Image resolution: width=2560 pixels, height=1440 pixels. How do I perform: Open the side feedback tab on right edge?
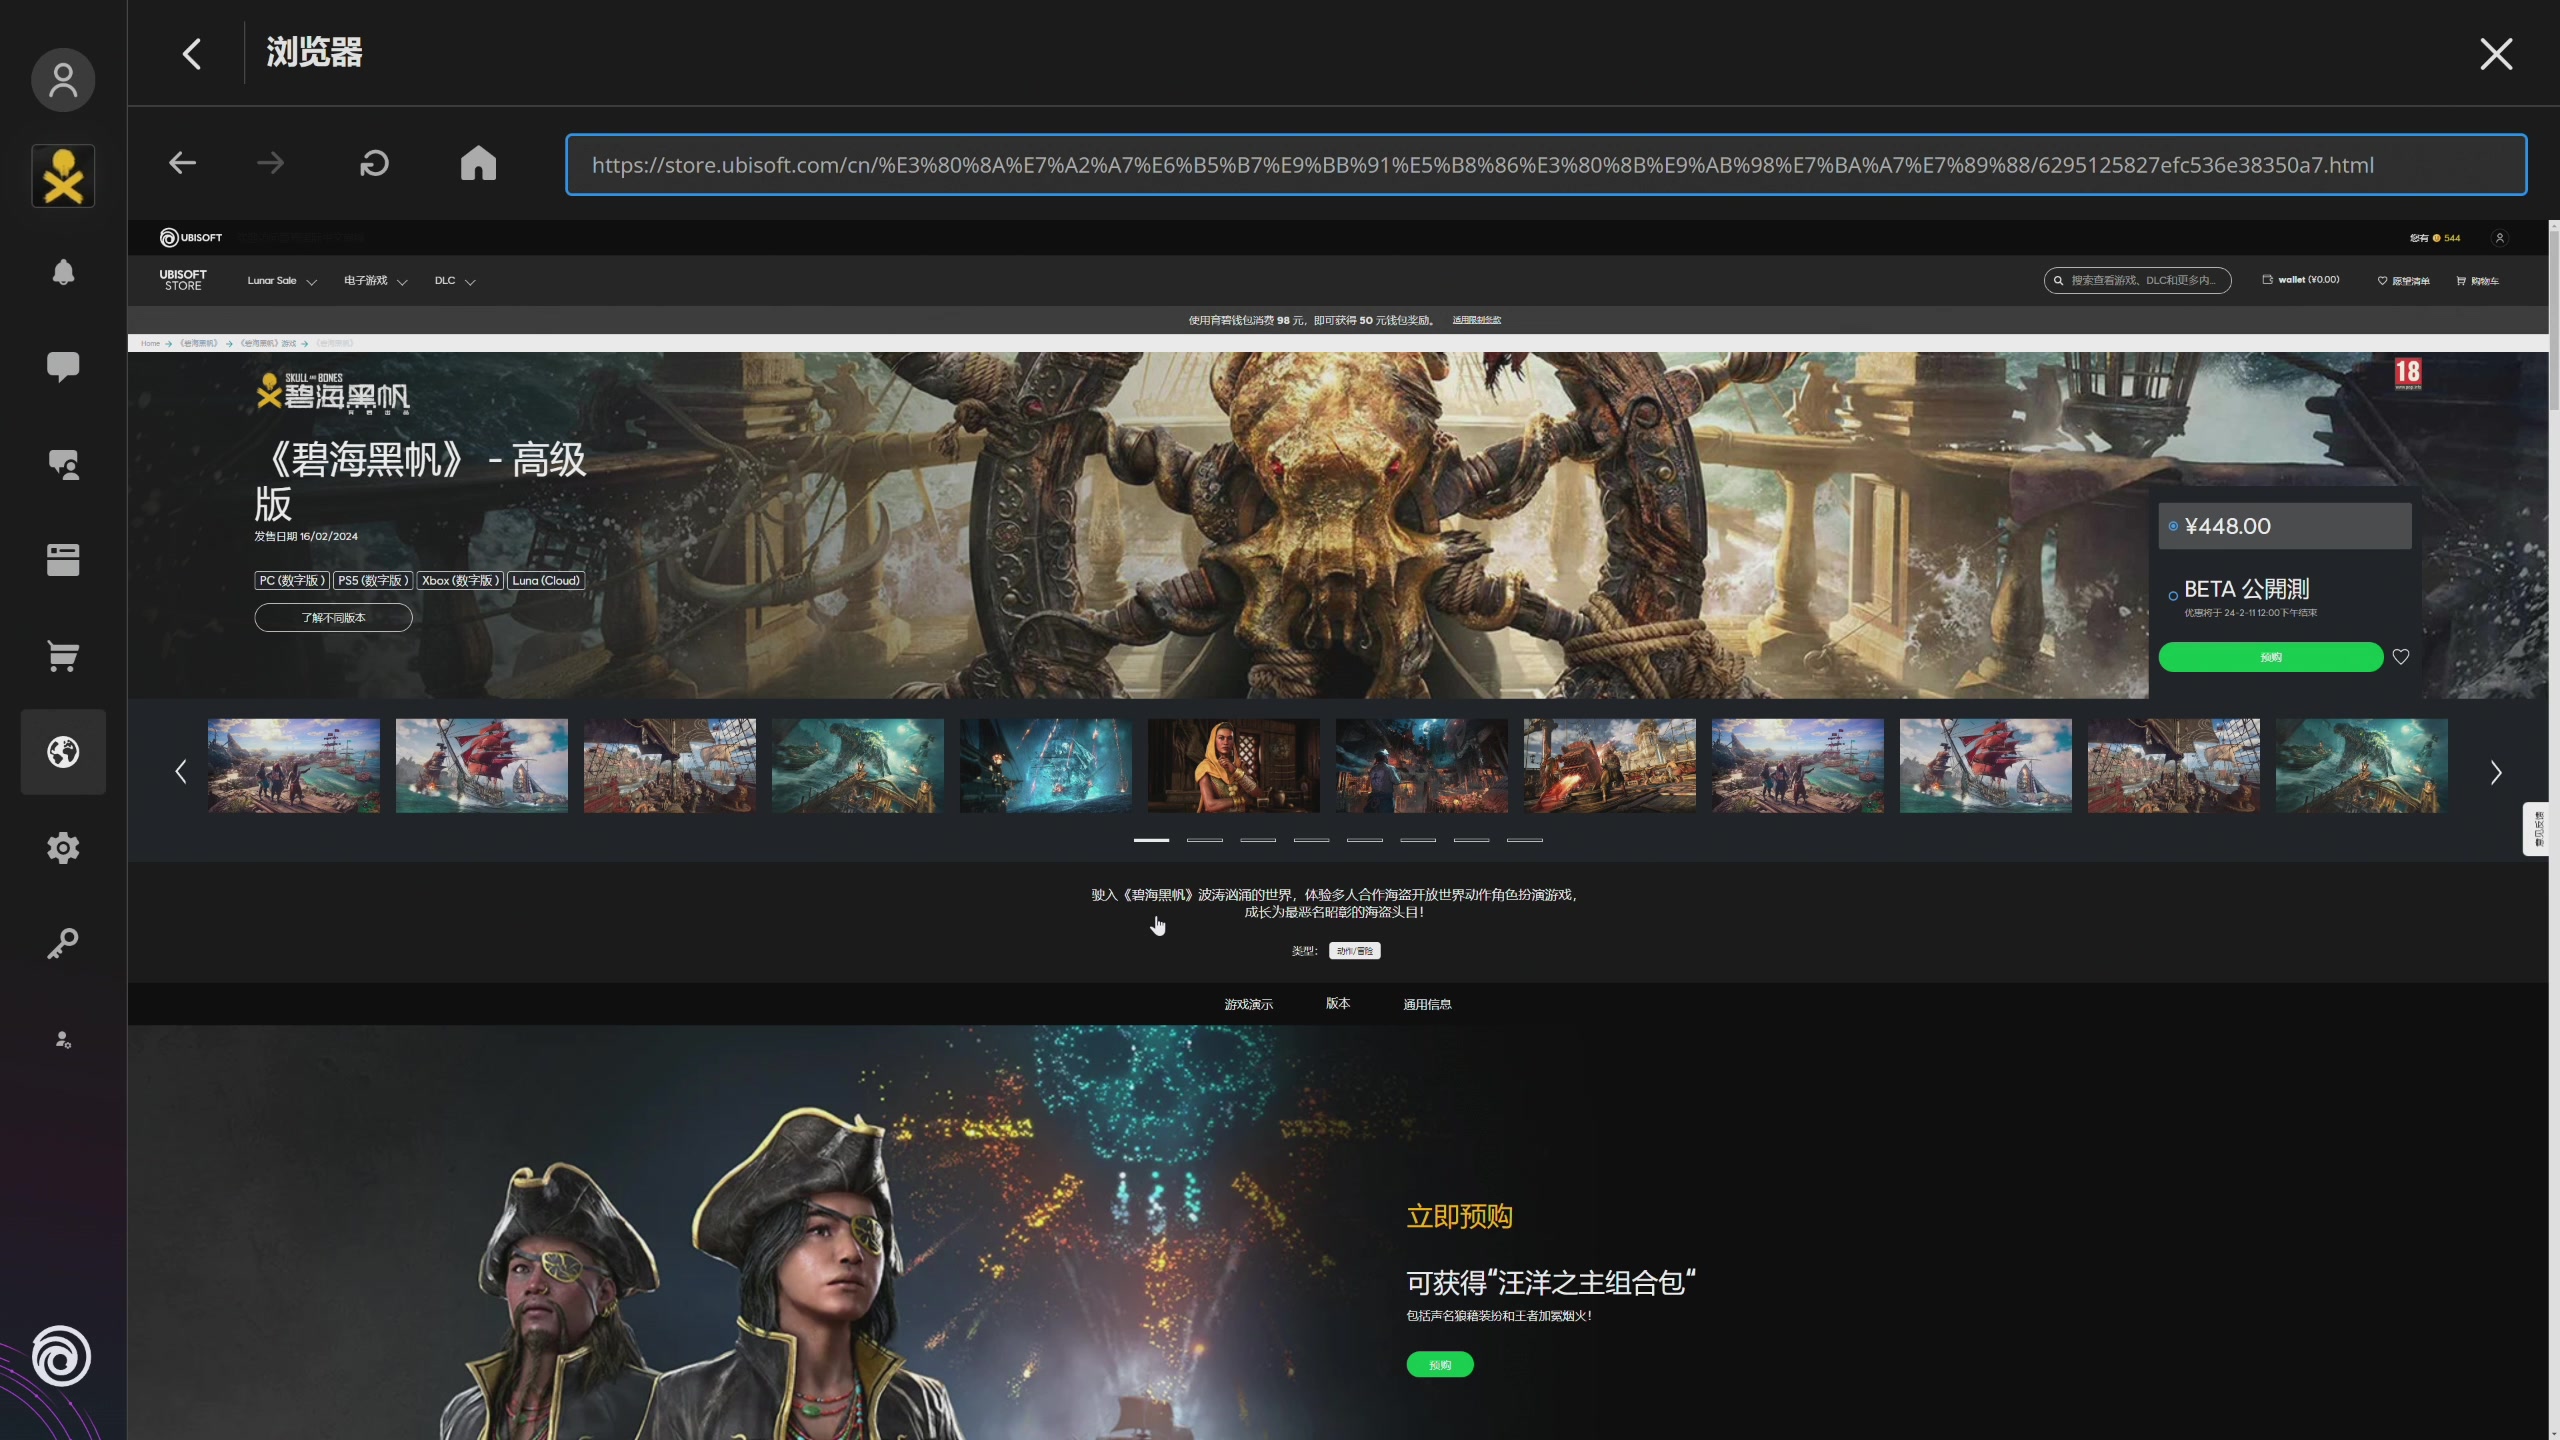pos(2538,829)
